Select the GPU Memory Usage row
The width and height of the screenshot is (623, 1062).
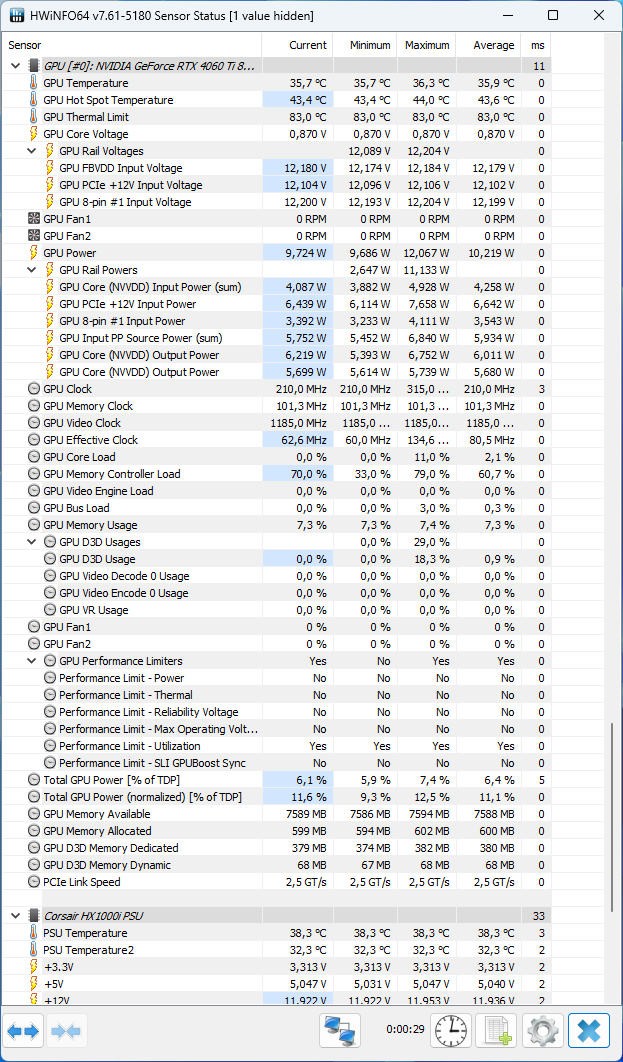click(x=276, y=525)
